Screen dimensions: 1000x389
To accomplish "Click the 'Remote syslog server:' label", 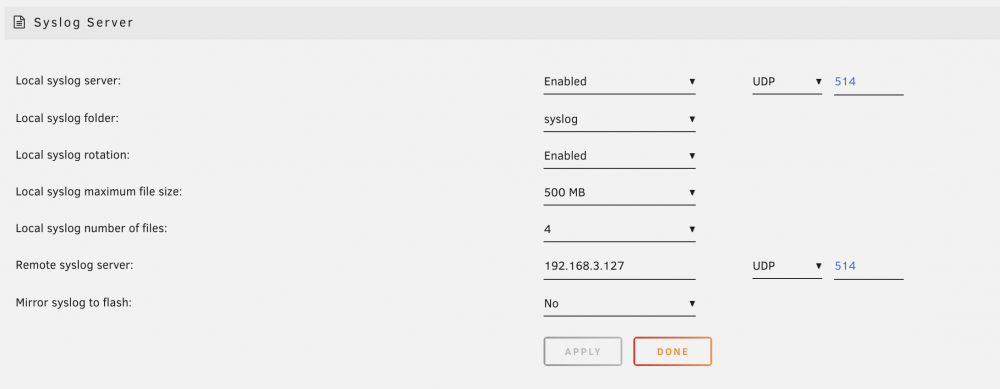I will coord(75,265).
